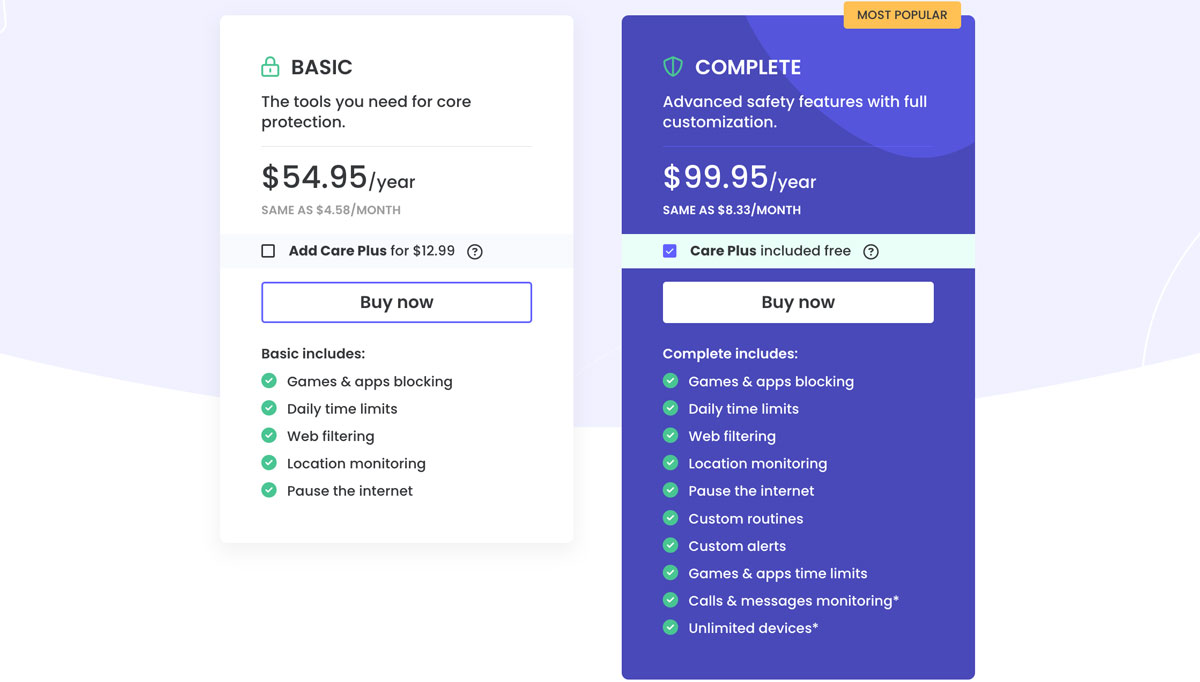Click the SAME AS $8.33/MONTH text

730,210
